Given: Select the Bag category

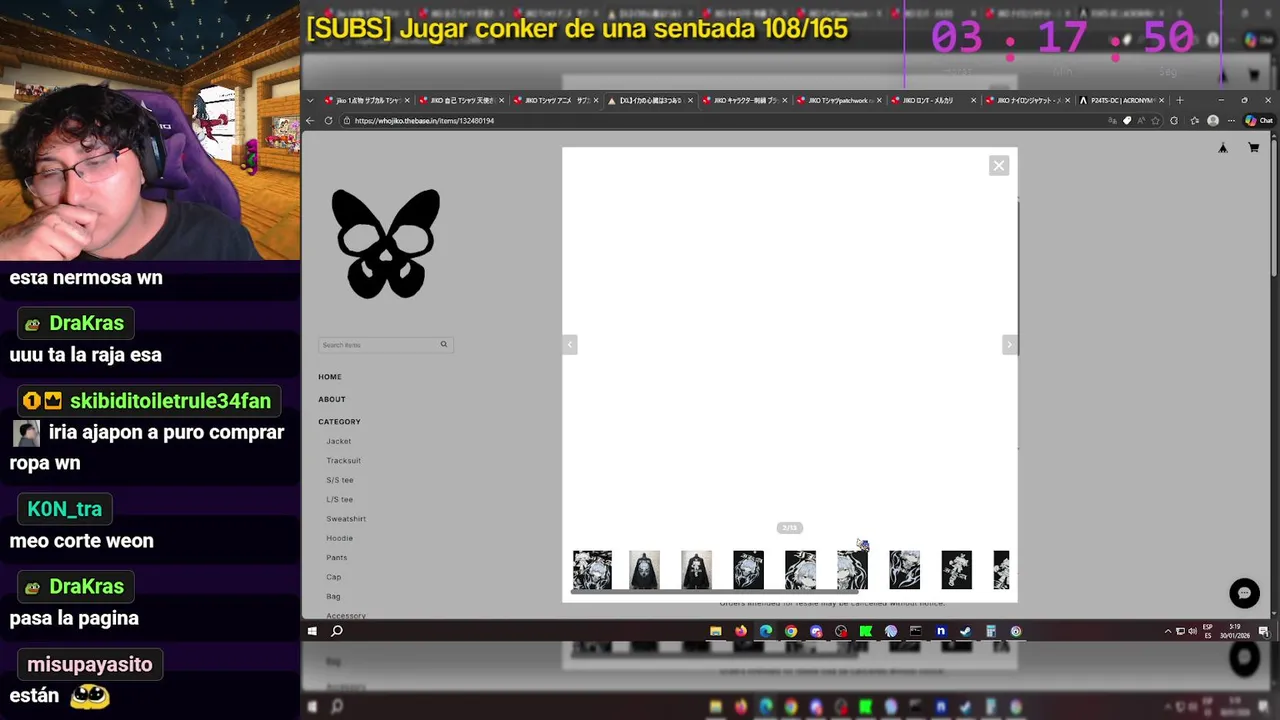Looking at the screenshot, I should (x=333, y=596).
